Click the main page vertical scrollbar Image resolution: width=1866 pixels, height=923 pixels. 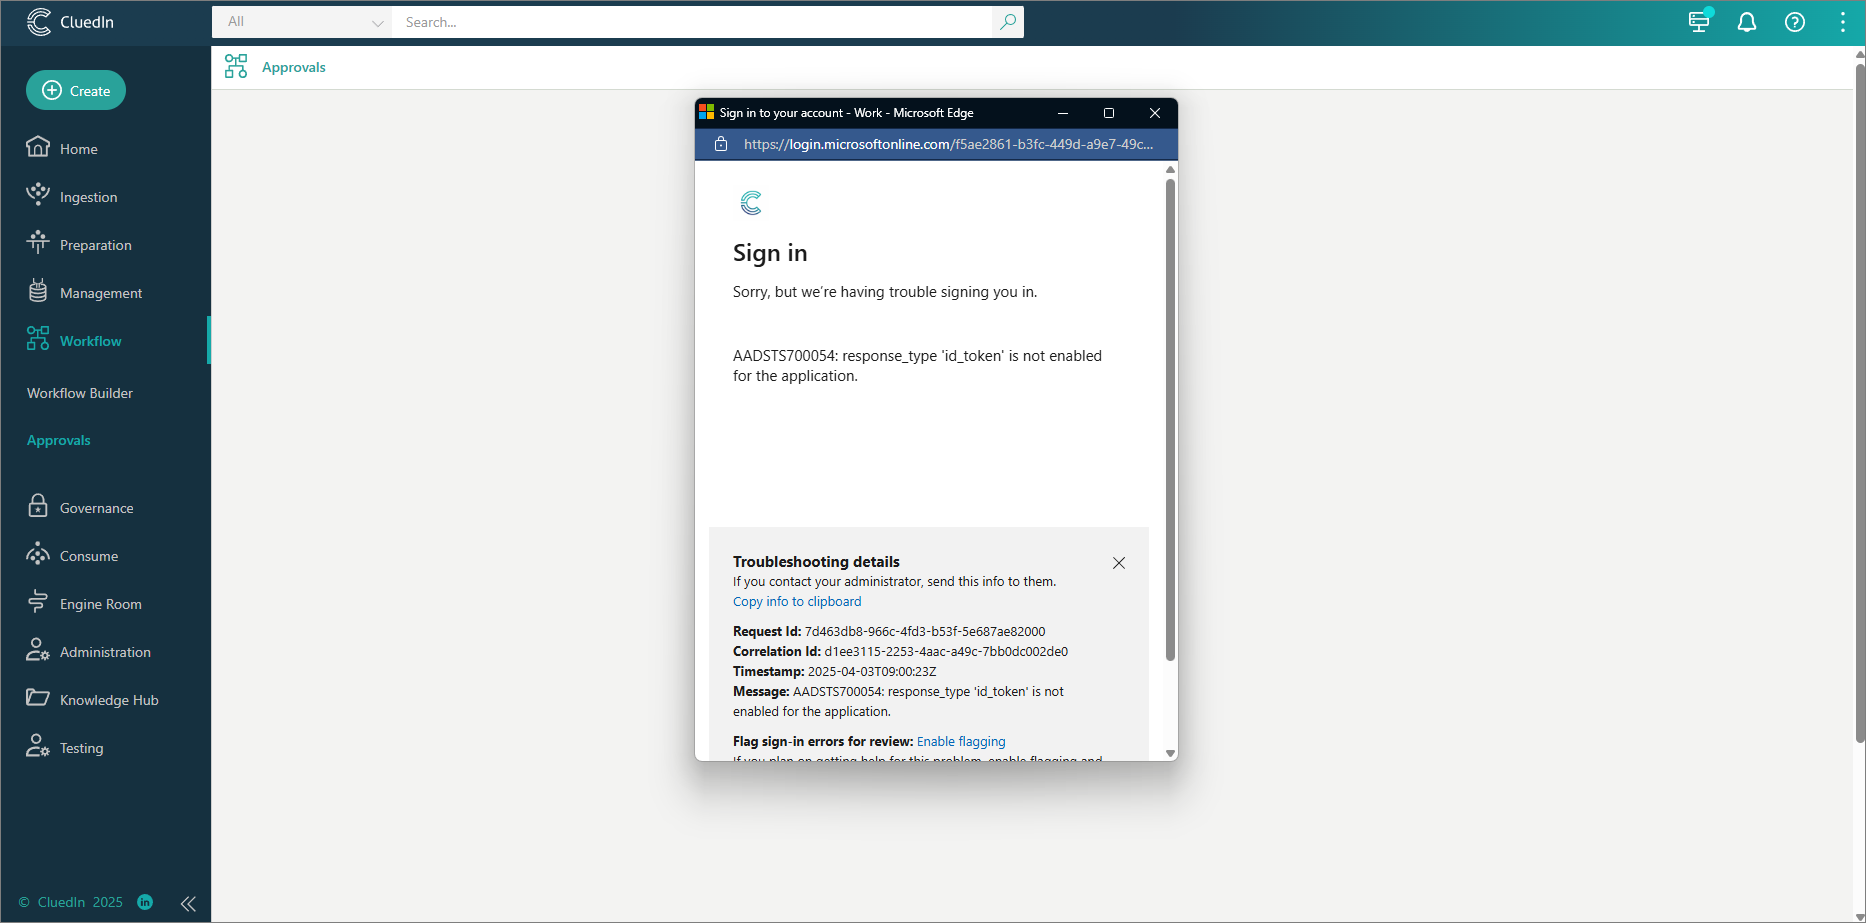(1860, 403)
